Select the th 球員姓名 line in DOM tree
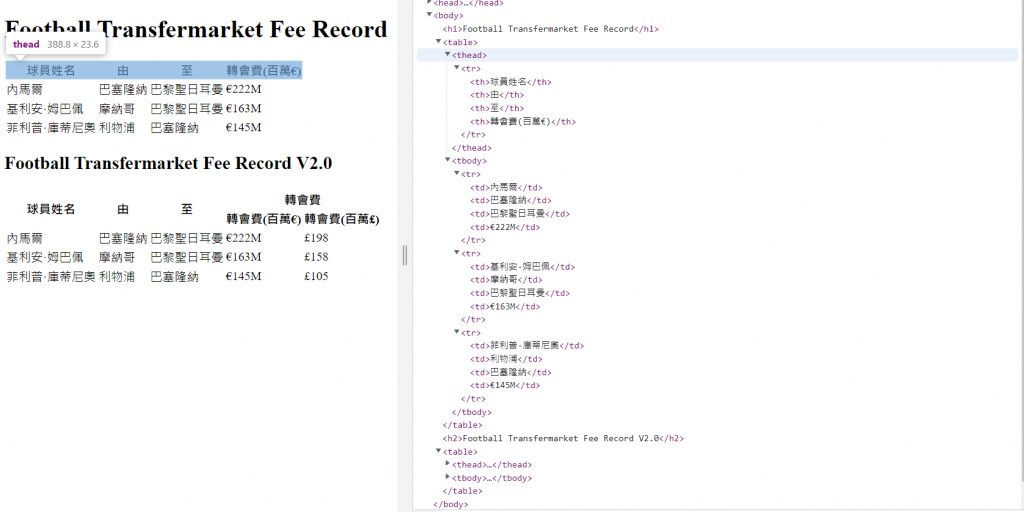The image size is (1024, 512). pos(511,82)
